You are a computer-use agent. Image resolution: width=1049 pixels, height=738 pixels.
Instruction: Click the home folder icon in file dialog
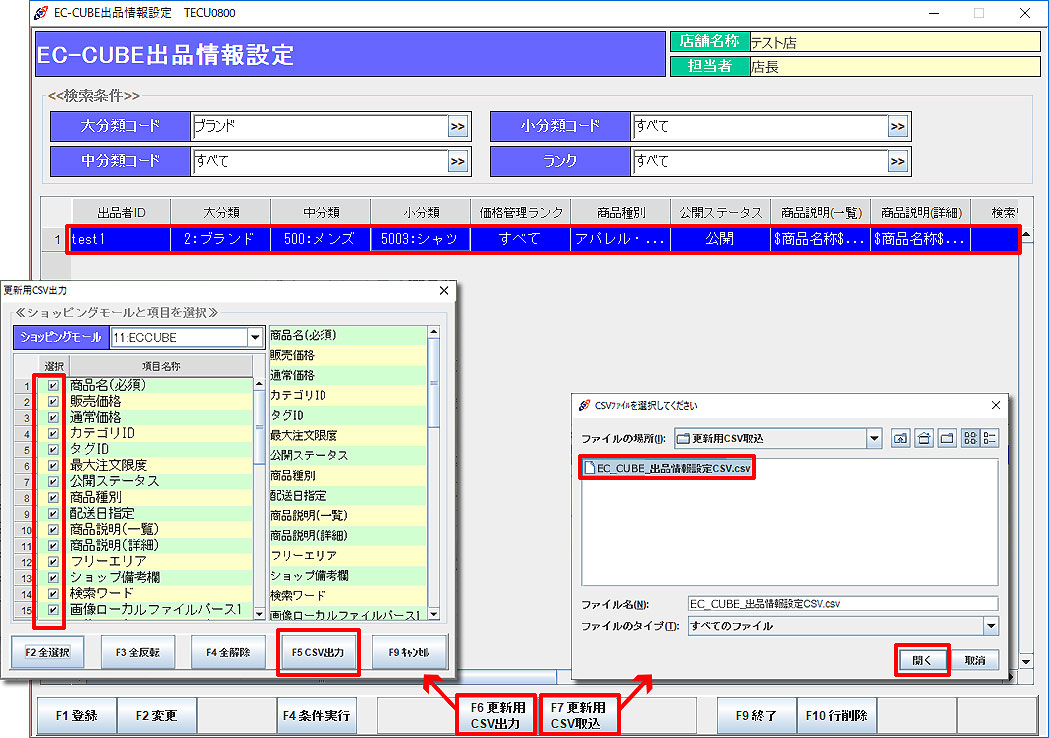point(924,438)
